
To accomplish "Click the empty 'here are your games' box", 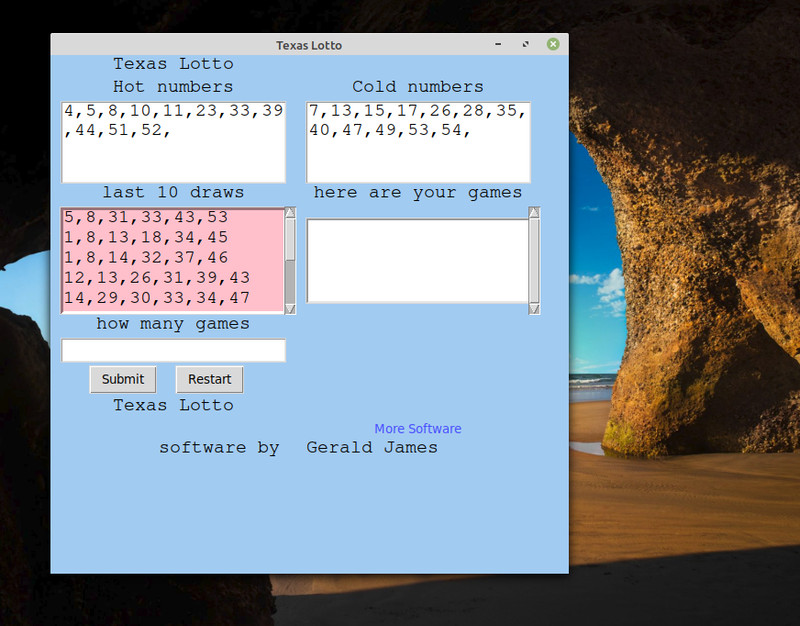I will click(x=417, y=261).
